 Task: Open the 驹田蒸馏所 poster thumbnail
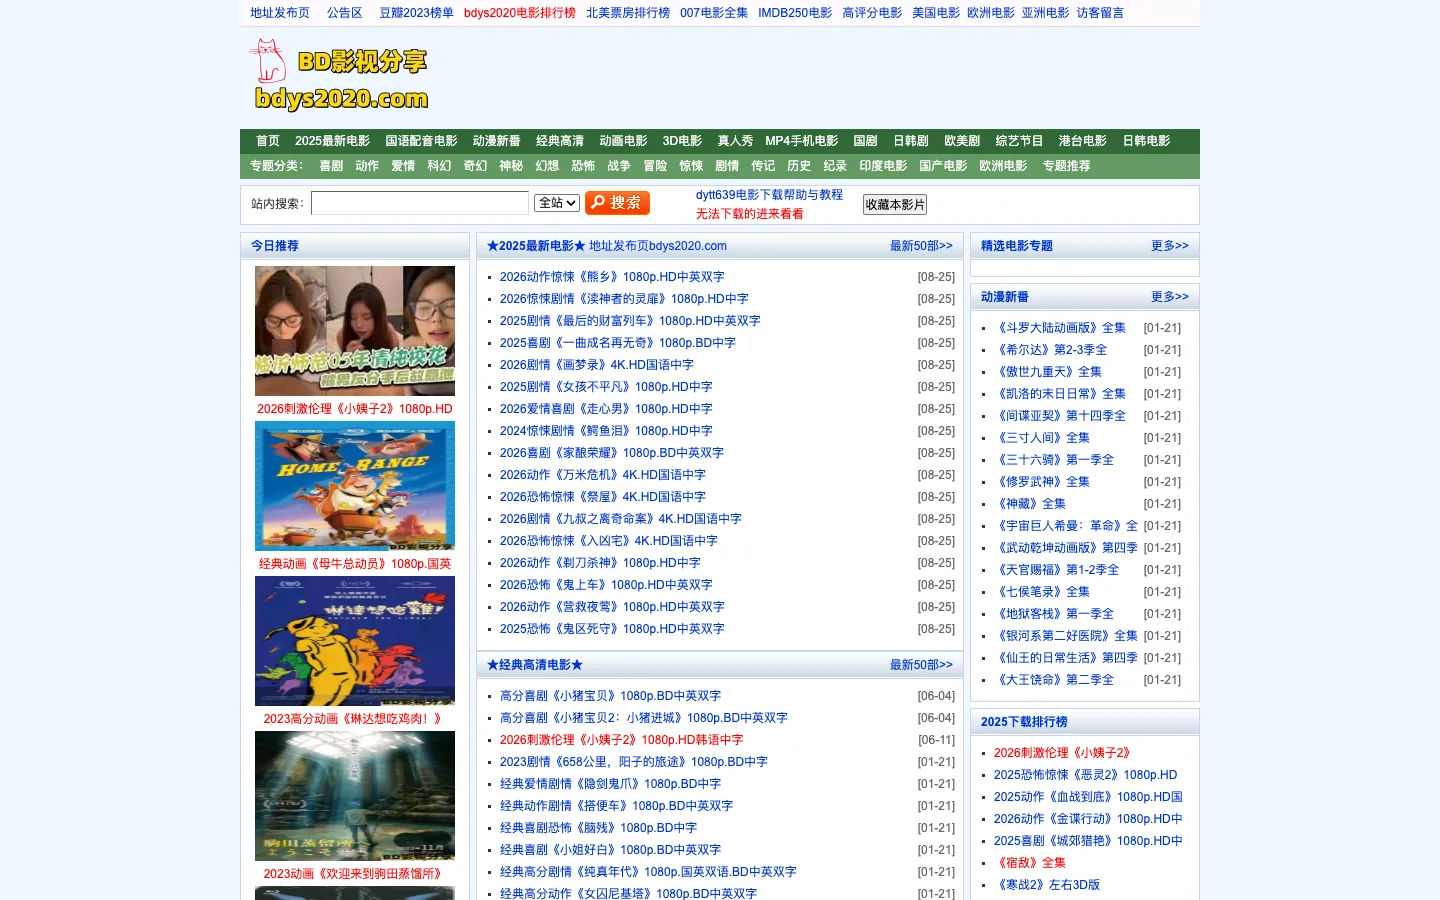[x=355, y=796]
